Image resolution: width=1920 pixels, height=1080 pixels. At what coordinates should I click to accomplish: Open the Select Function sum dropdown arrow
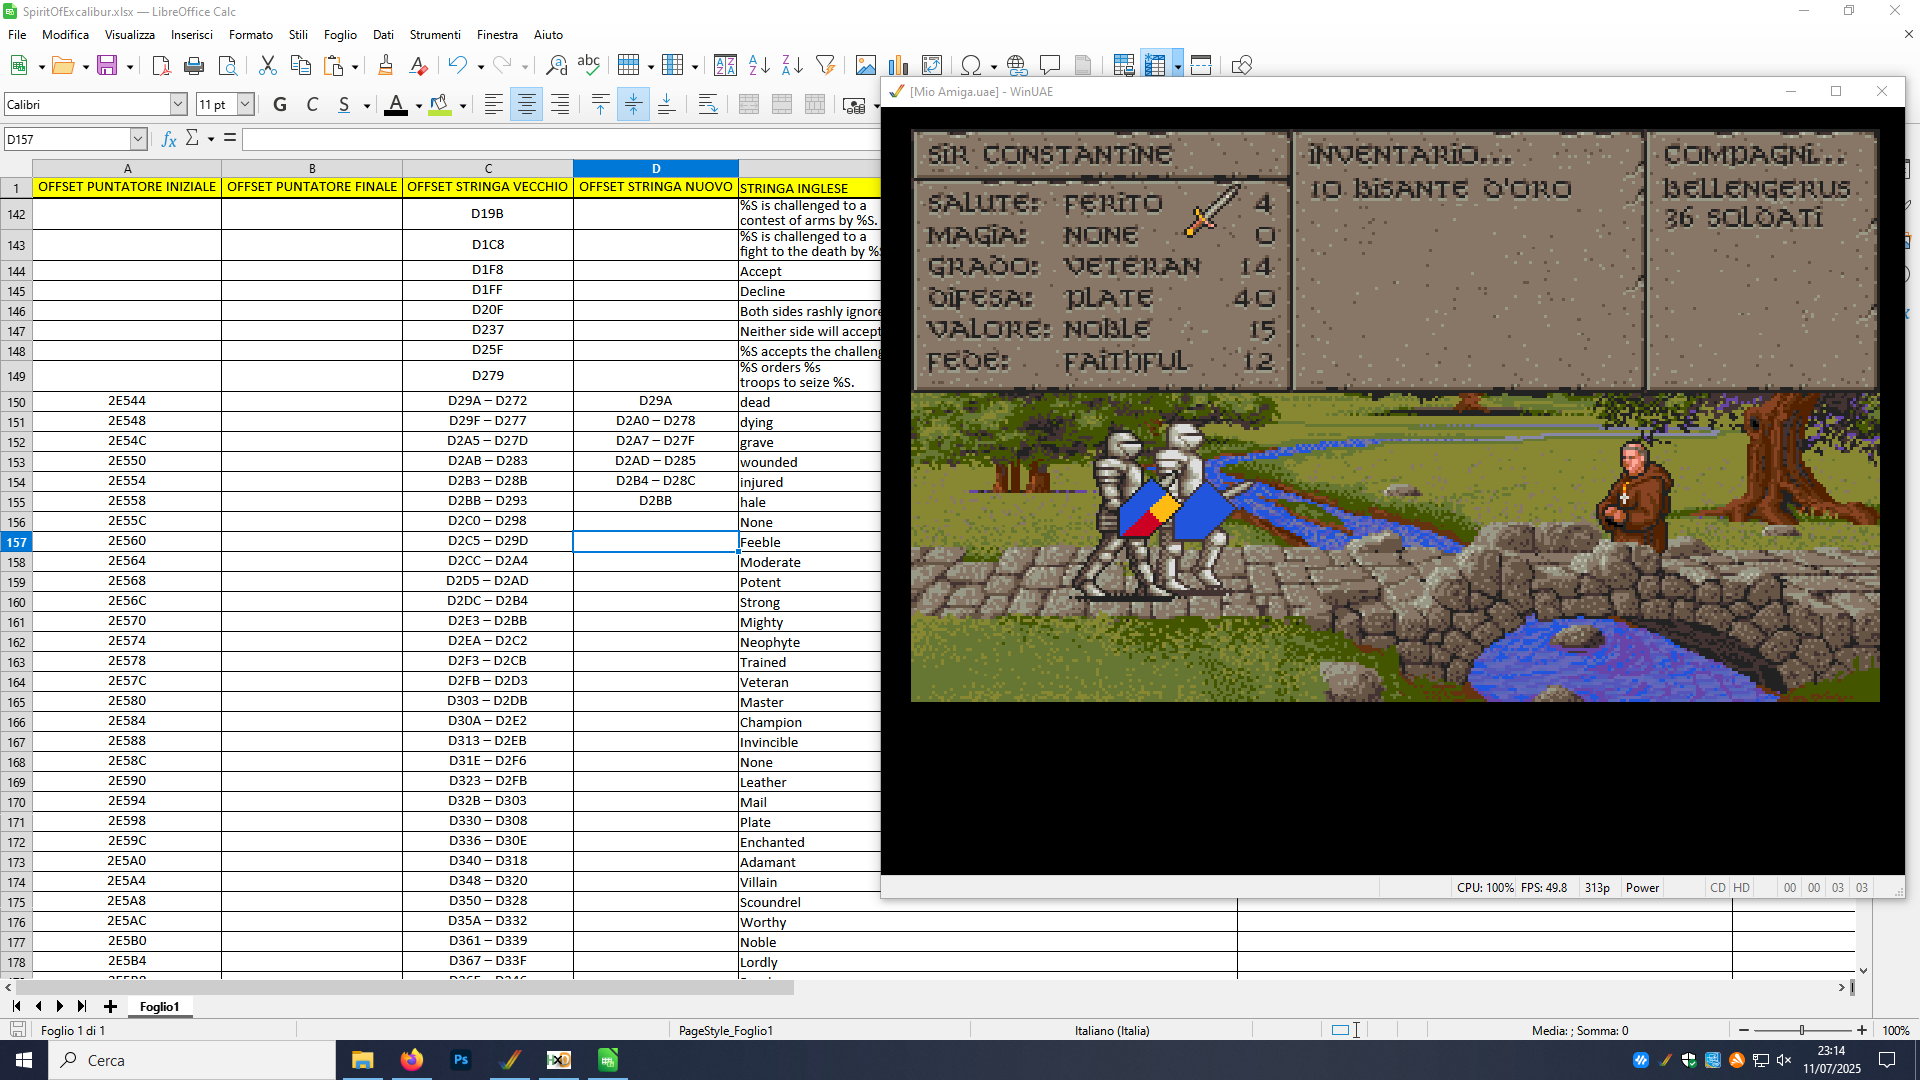211,139
